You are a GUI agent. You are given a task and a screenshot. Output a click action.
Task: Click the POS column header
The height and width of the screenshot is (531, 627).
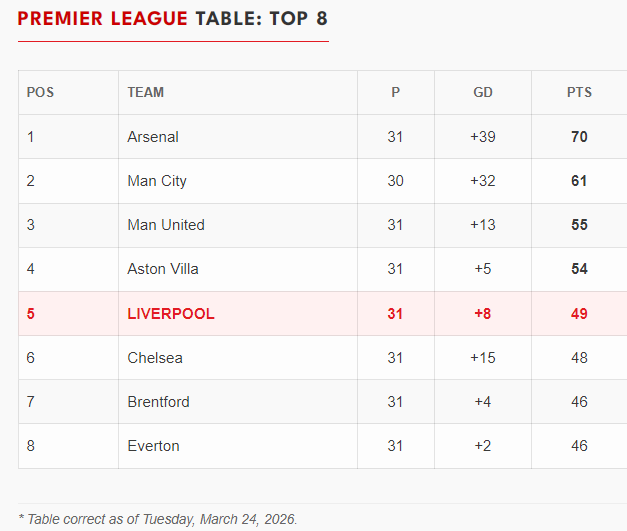(x=40, y=92)
